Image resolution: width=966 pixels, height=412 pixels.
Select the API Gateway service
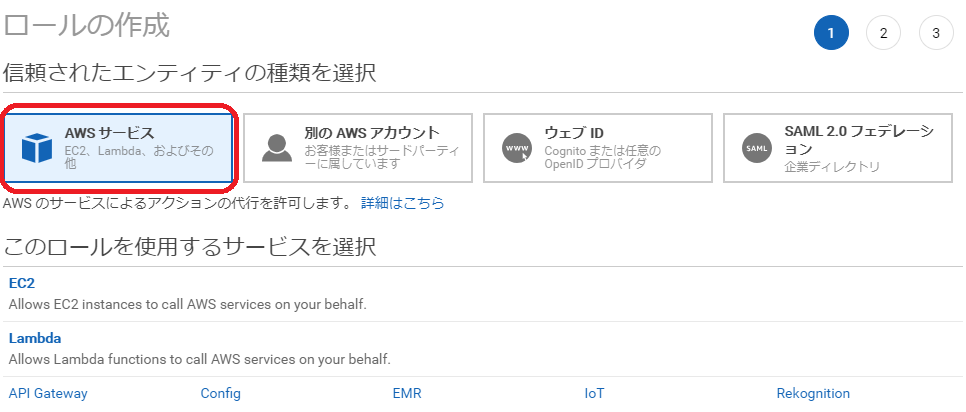click(48, 393)
